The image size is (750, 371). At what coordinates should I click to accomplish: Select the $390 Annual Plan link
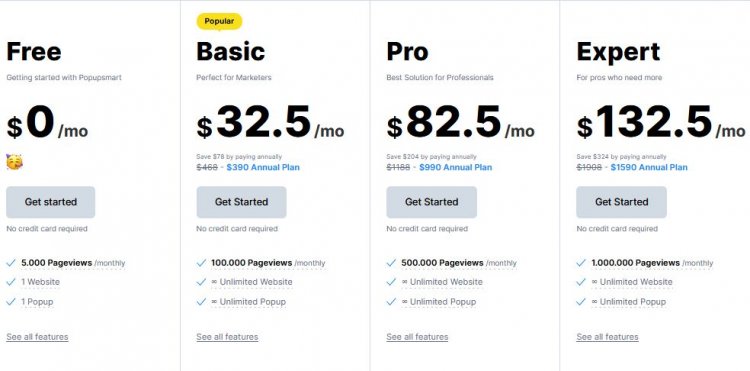pos(263,167)
